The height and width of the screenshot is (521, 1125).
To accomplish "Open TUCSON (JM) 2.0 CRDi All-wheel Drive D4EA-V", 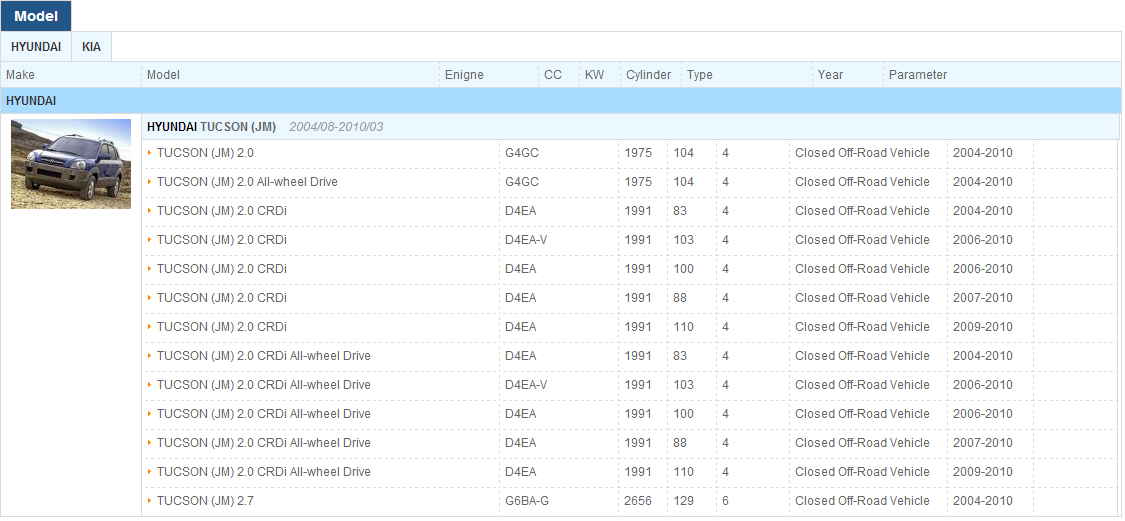I will coord(263,385).
